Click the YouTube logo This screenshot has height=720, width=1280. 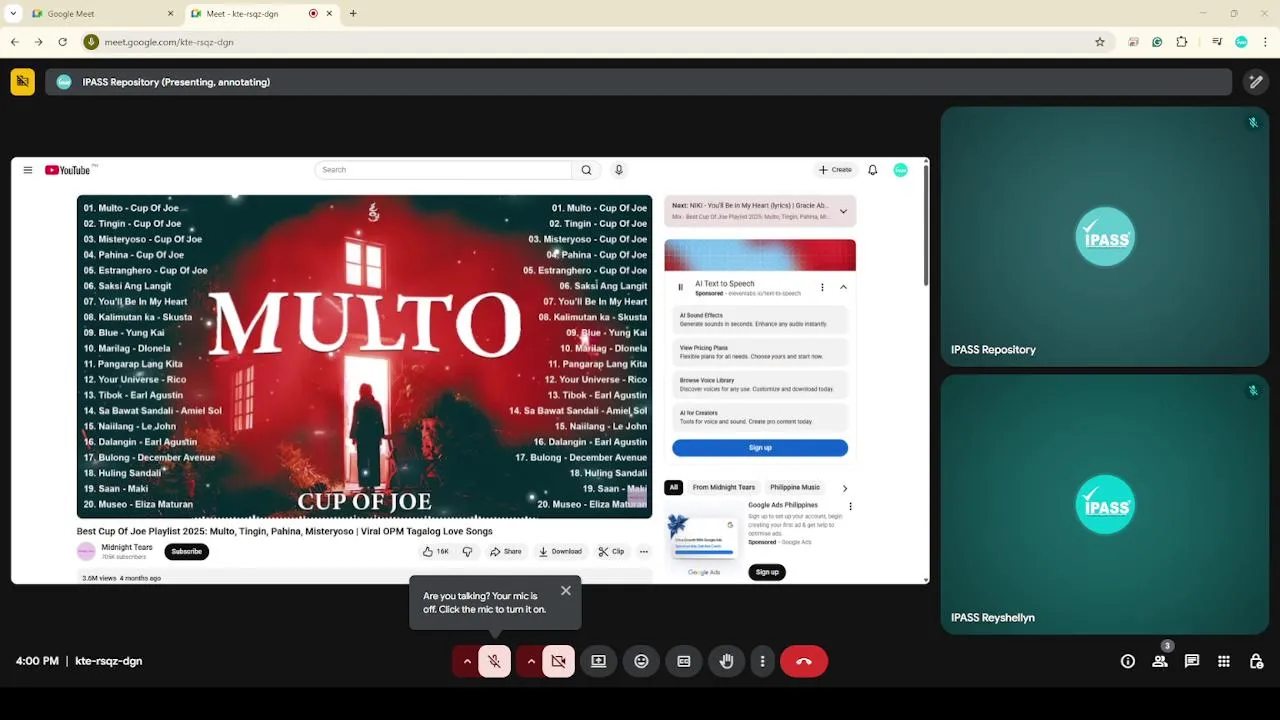[70, 170]
